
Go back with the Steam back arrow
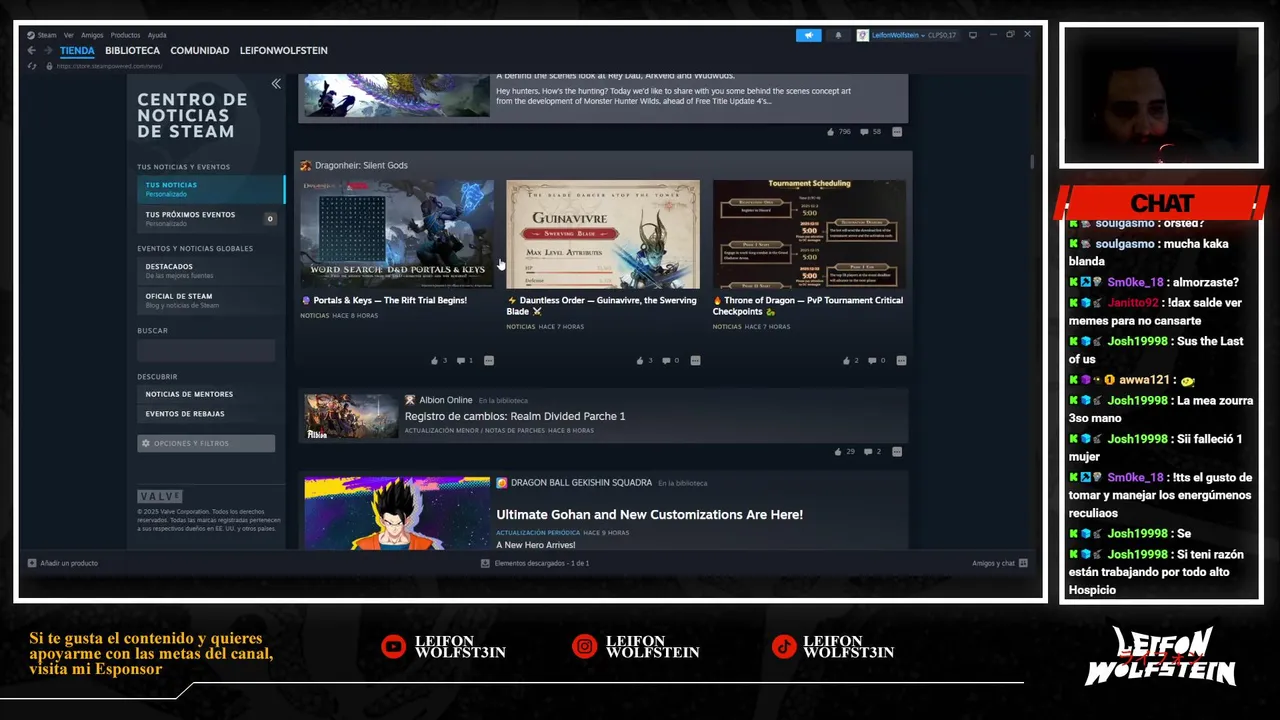coord(32,51)
